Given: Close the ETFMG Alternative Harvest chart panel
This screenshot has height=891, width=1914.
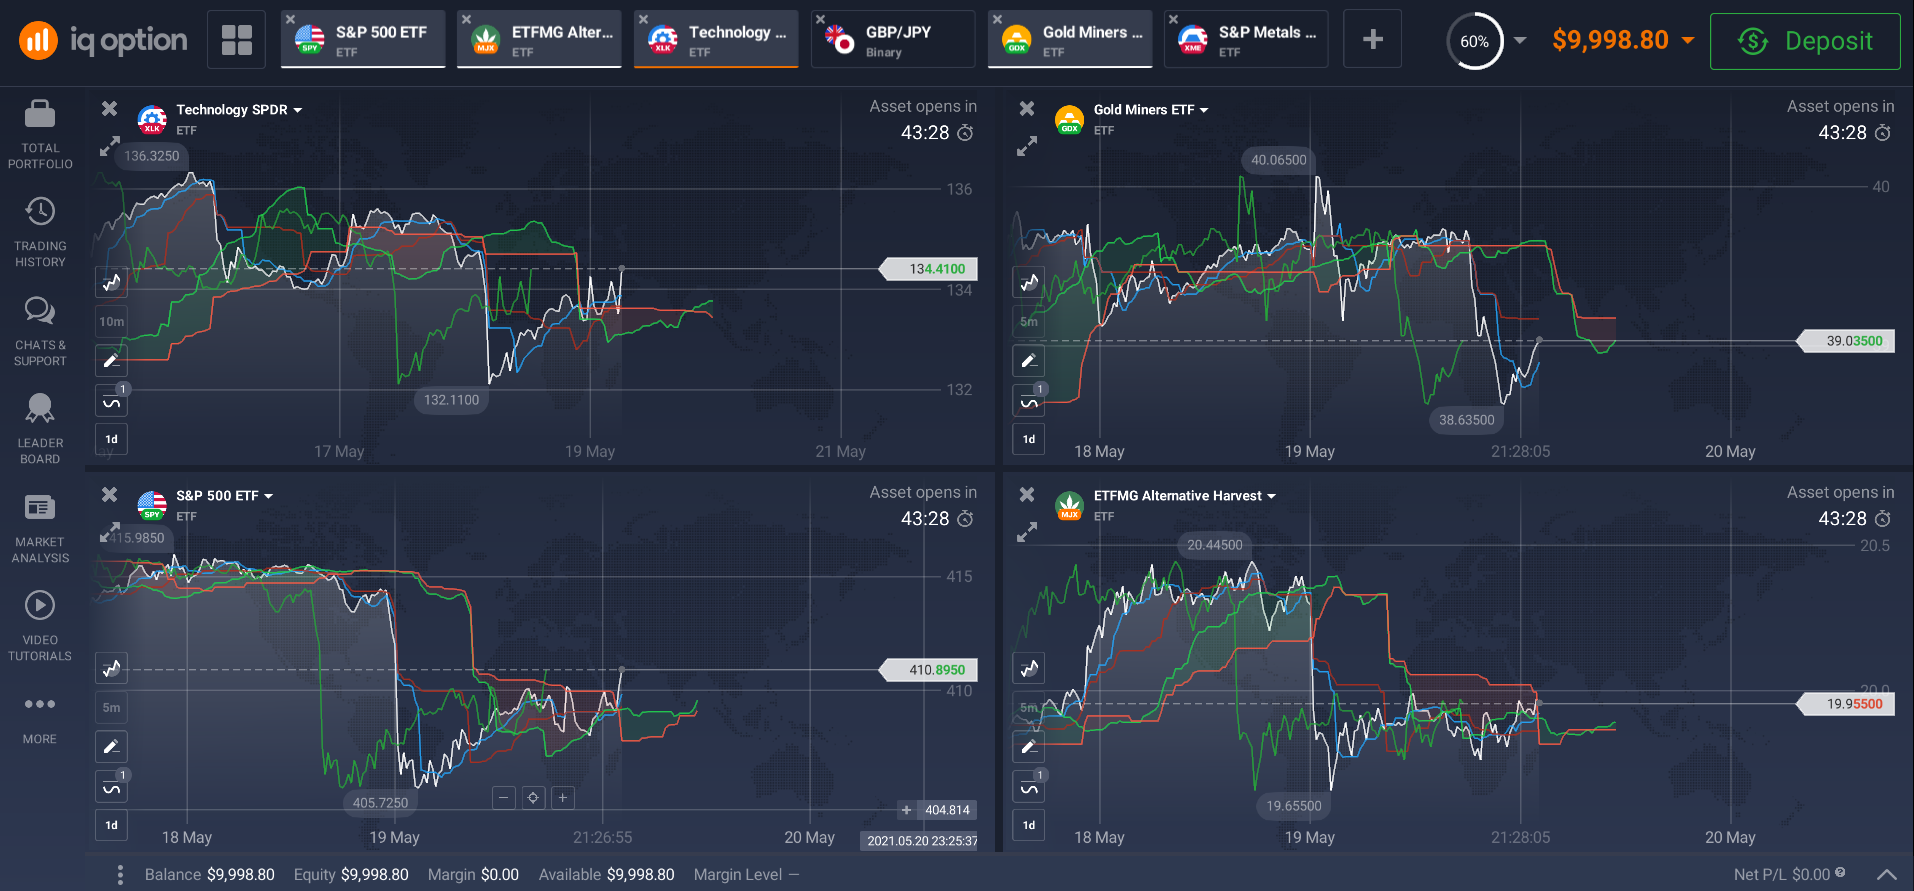Looking at the screenshot, I should 1027,494.
